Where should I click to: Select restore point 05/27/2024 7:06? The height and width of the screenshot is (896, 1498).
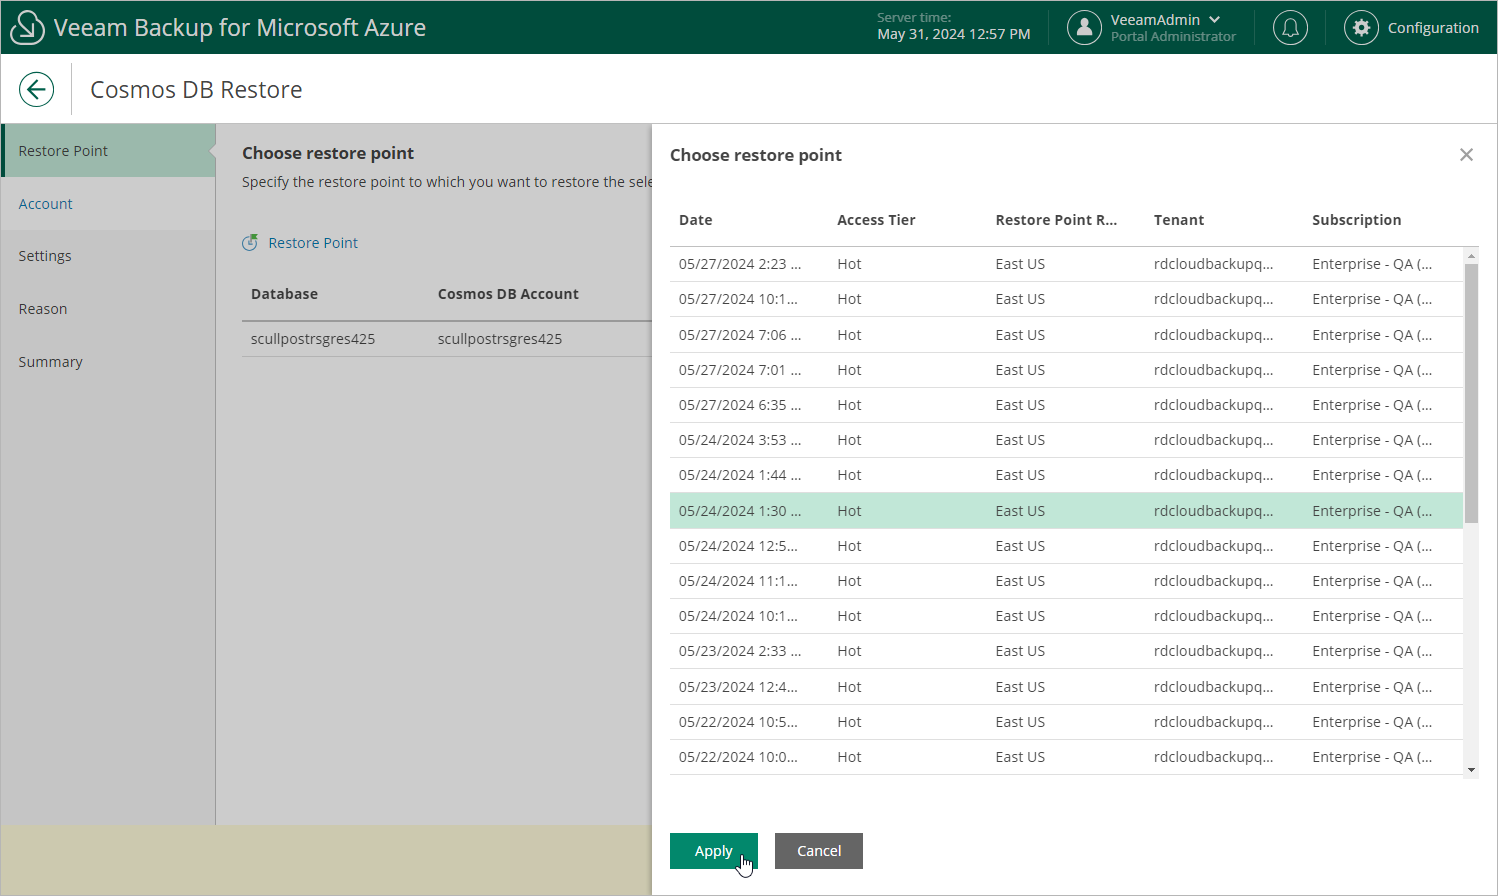(x=1066, y=335)
